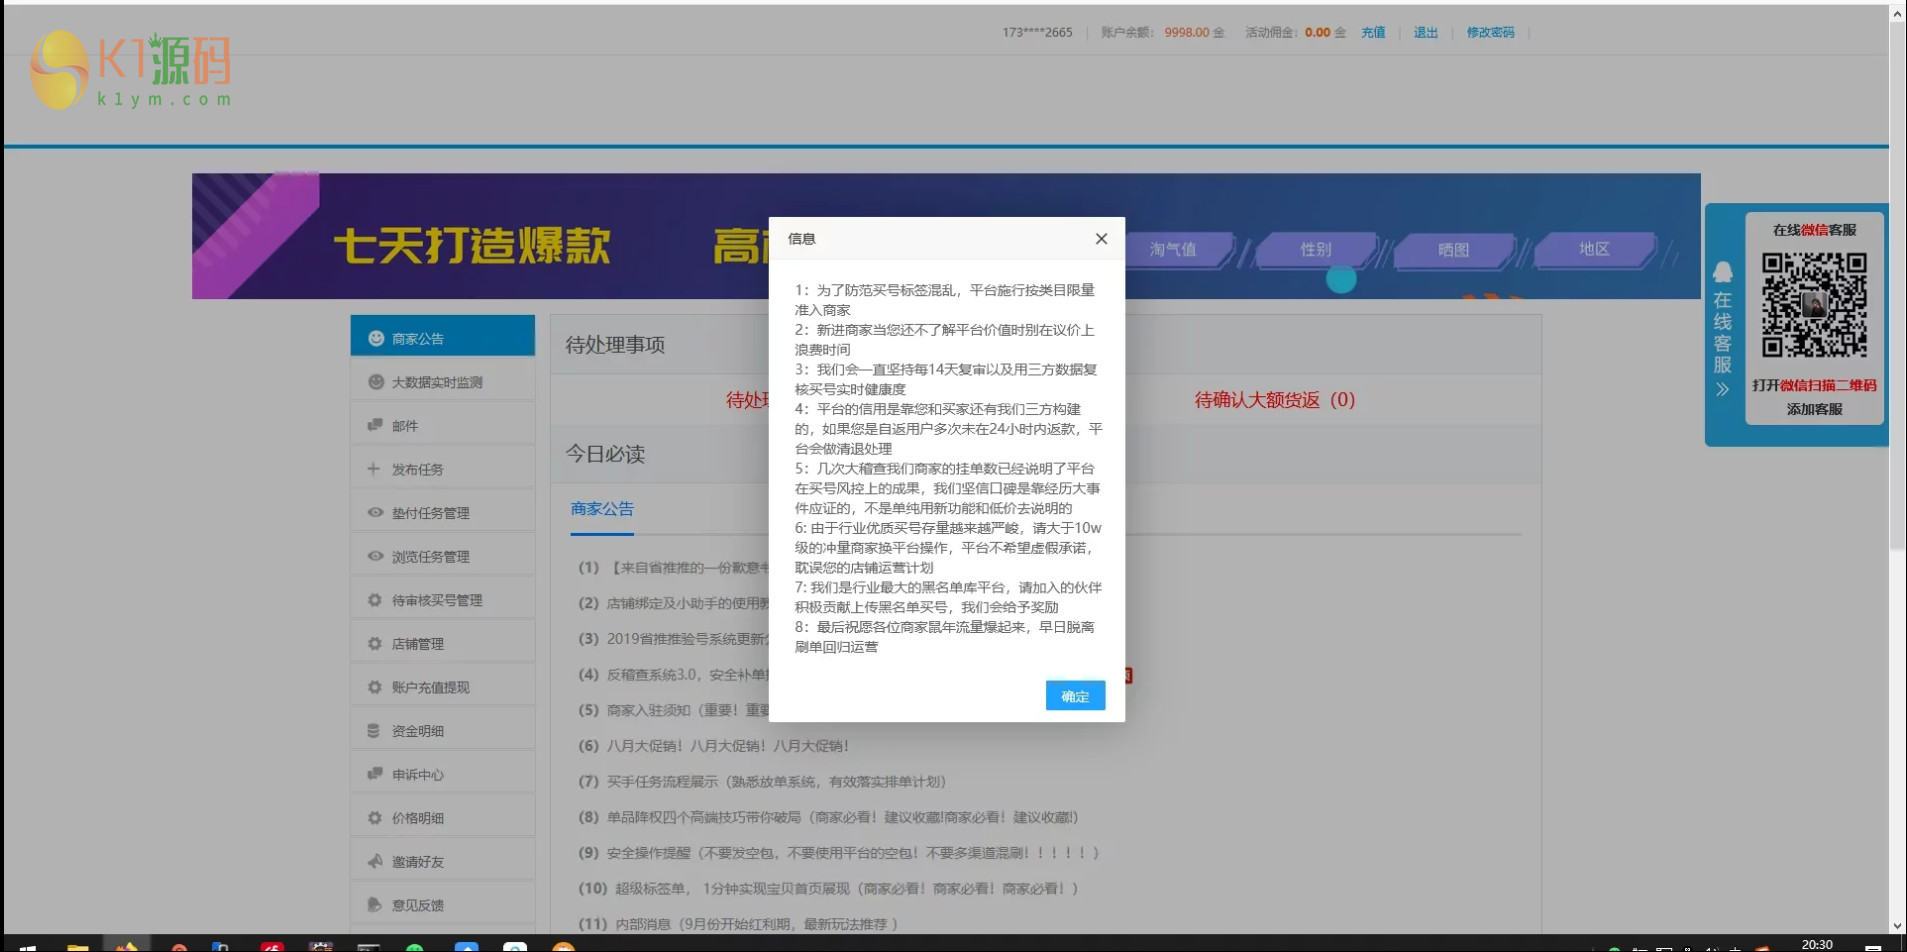Click the coins icon for 资金明细

tap(375, 729)
